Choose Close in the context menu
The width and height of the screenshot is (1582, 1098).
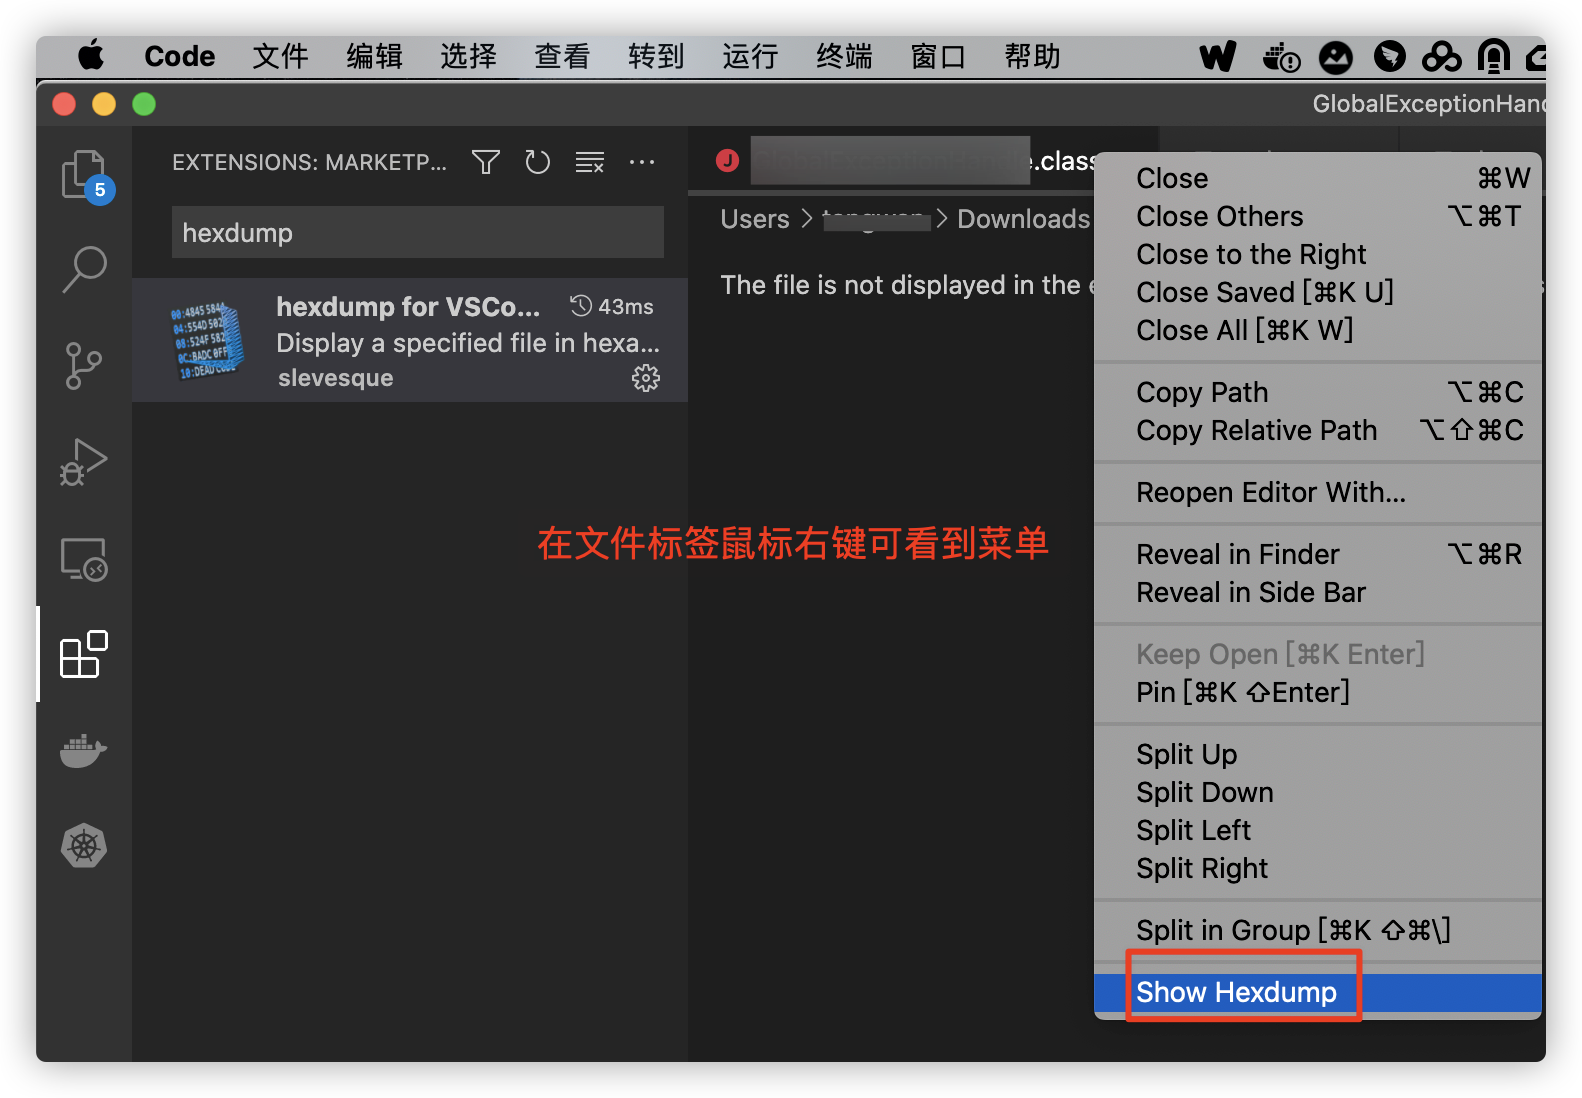coord(1318,178)
